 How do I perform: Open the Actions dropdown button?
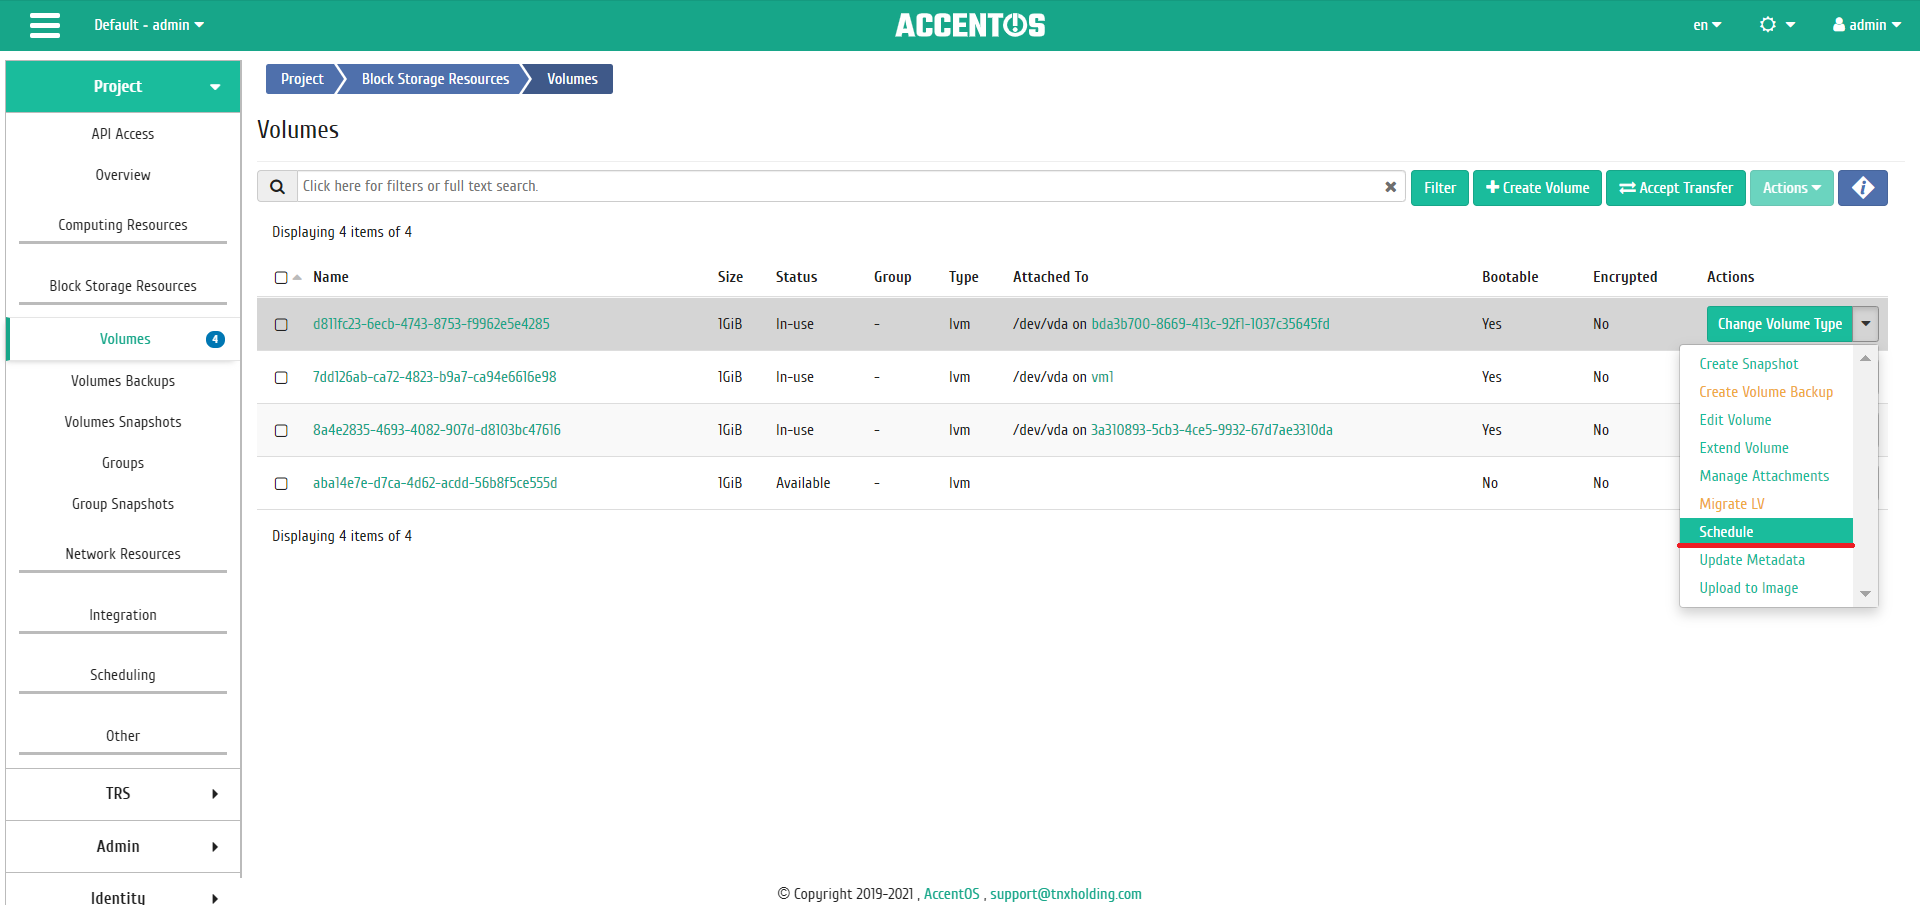click(1791, 188)
